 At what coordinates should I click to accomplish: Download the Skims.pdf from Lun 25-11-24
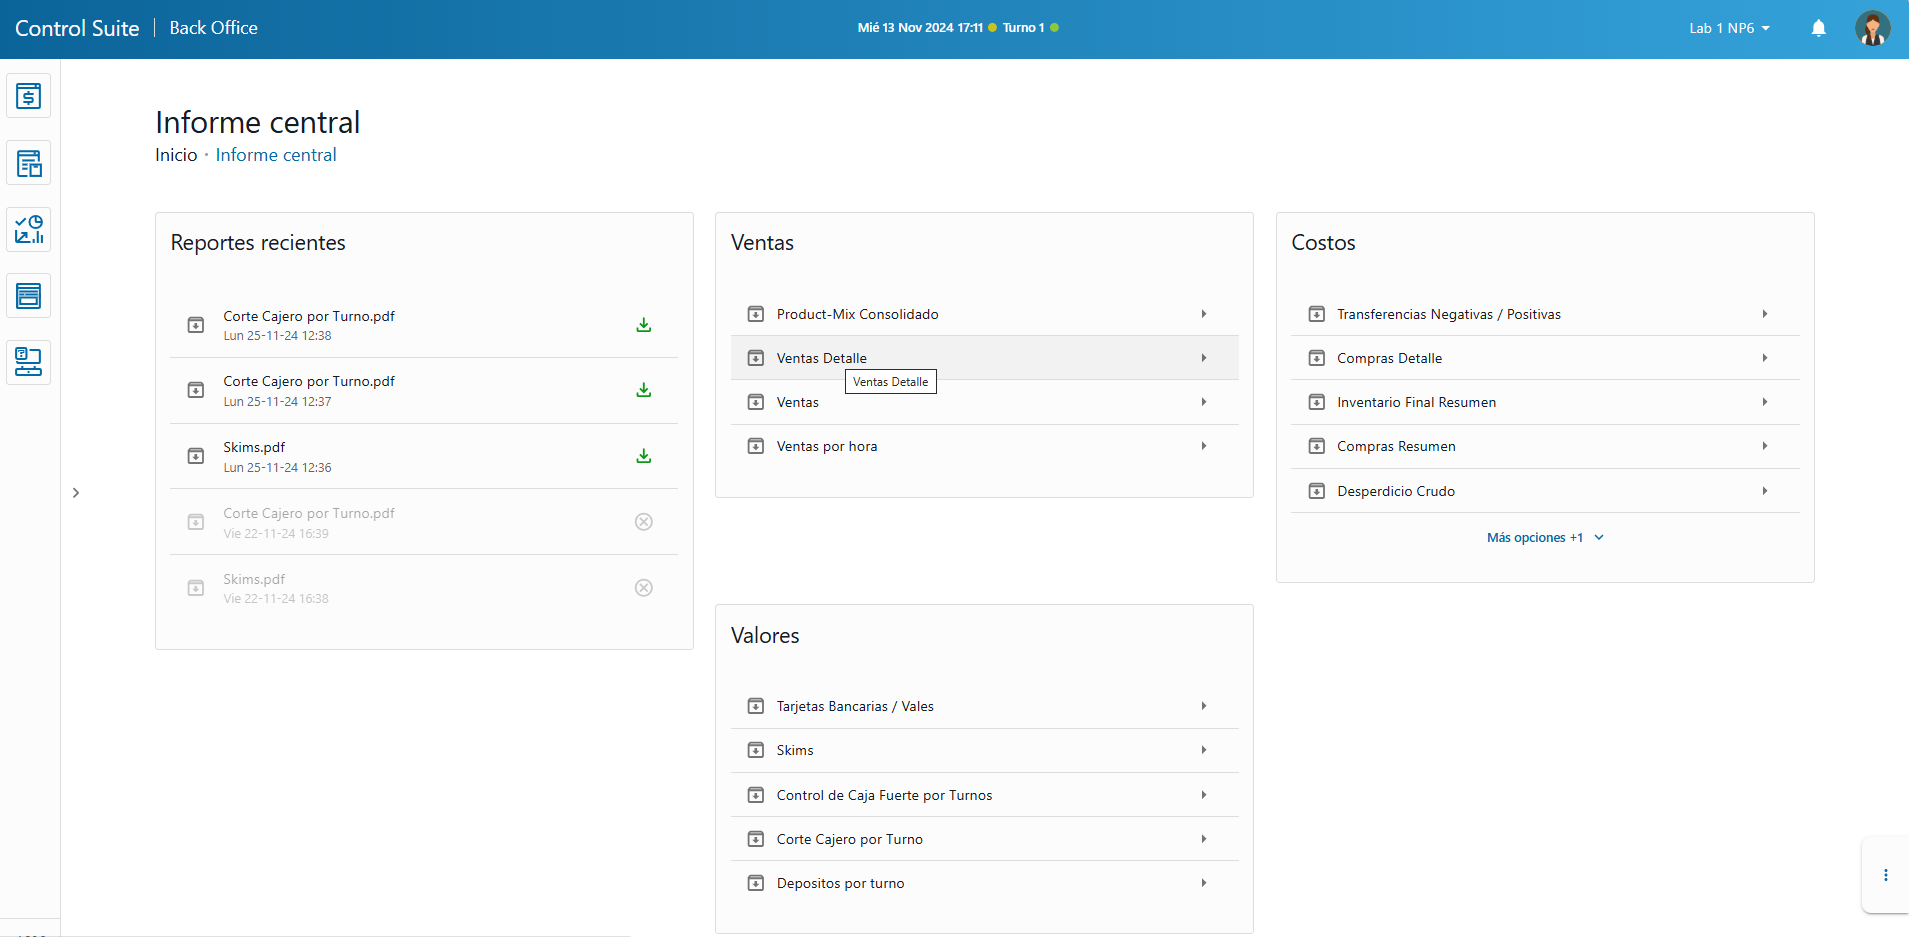(x=643, y=456)
